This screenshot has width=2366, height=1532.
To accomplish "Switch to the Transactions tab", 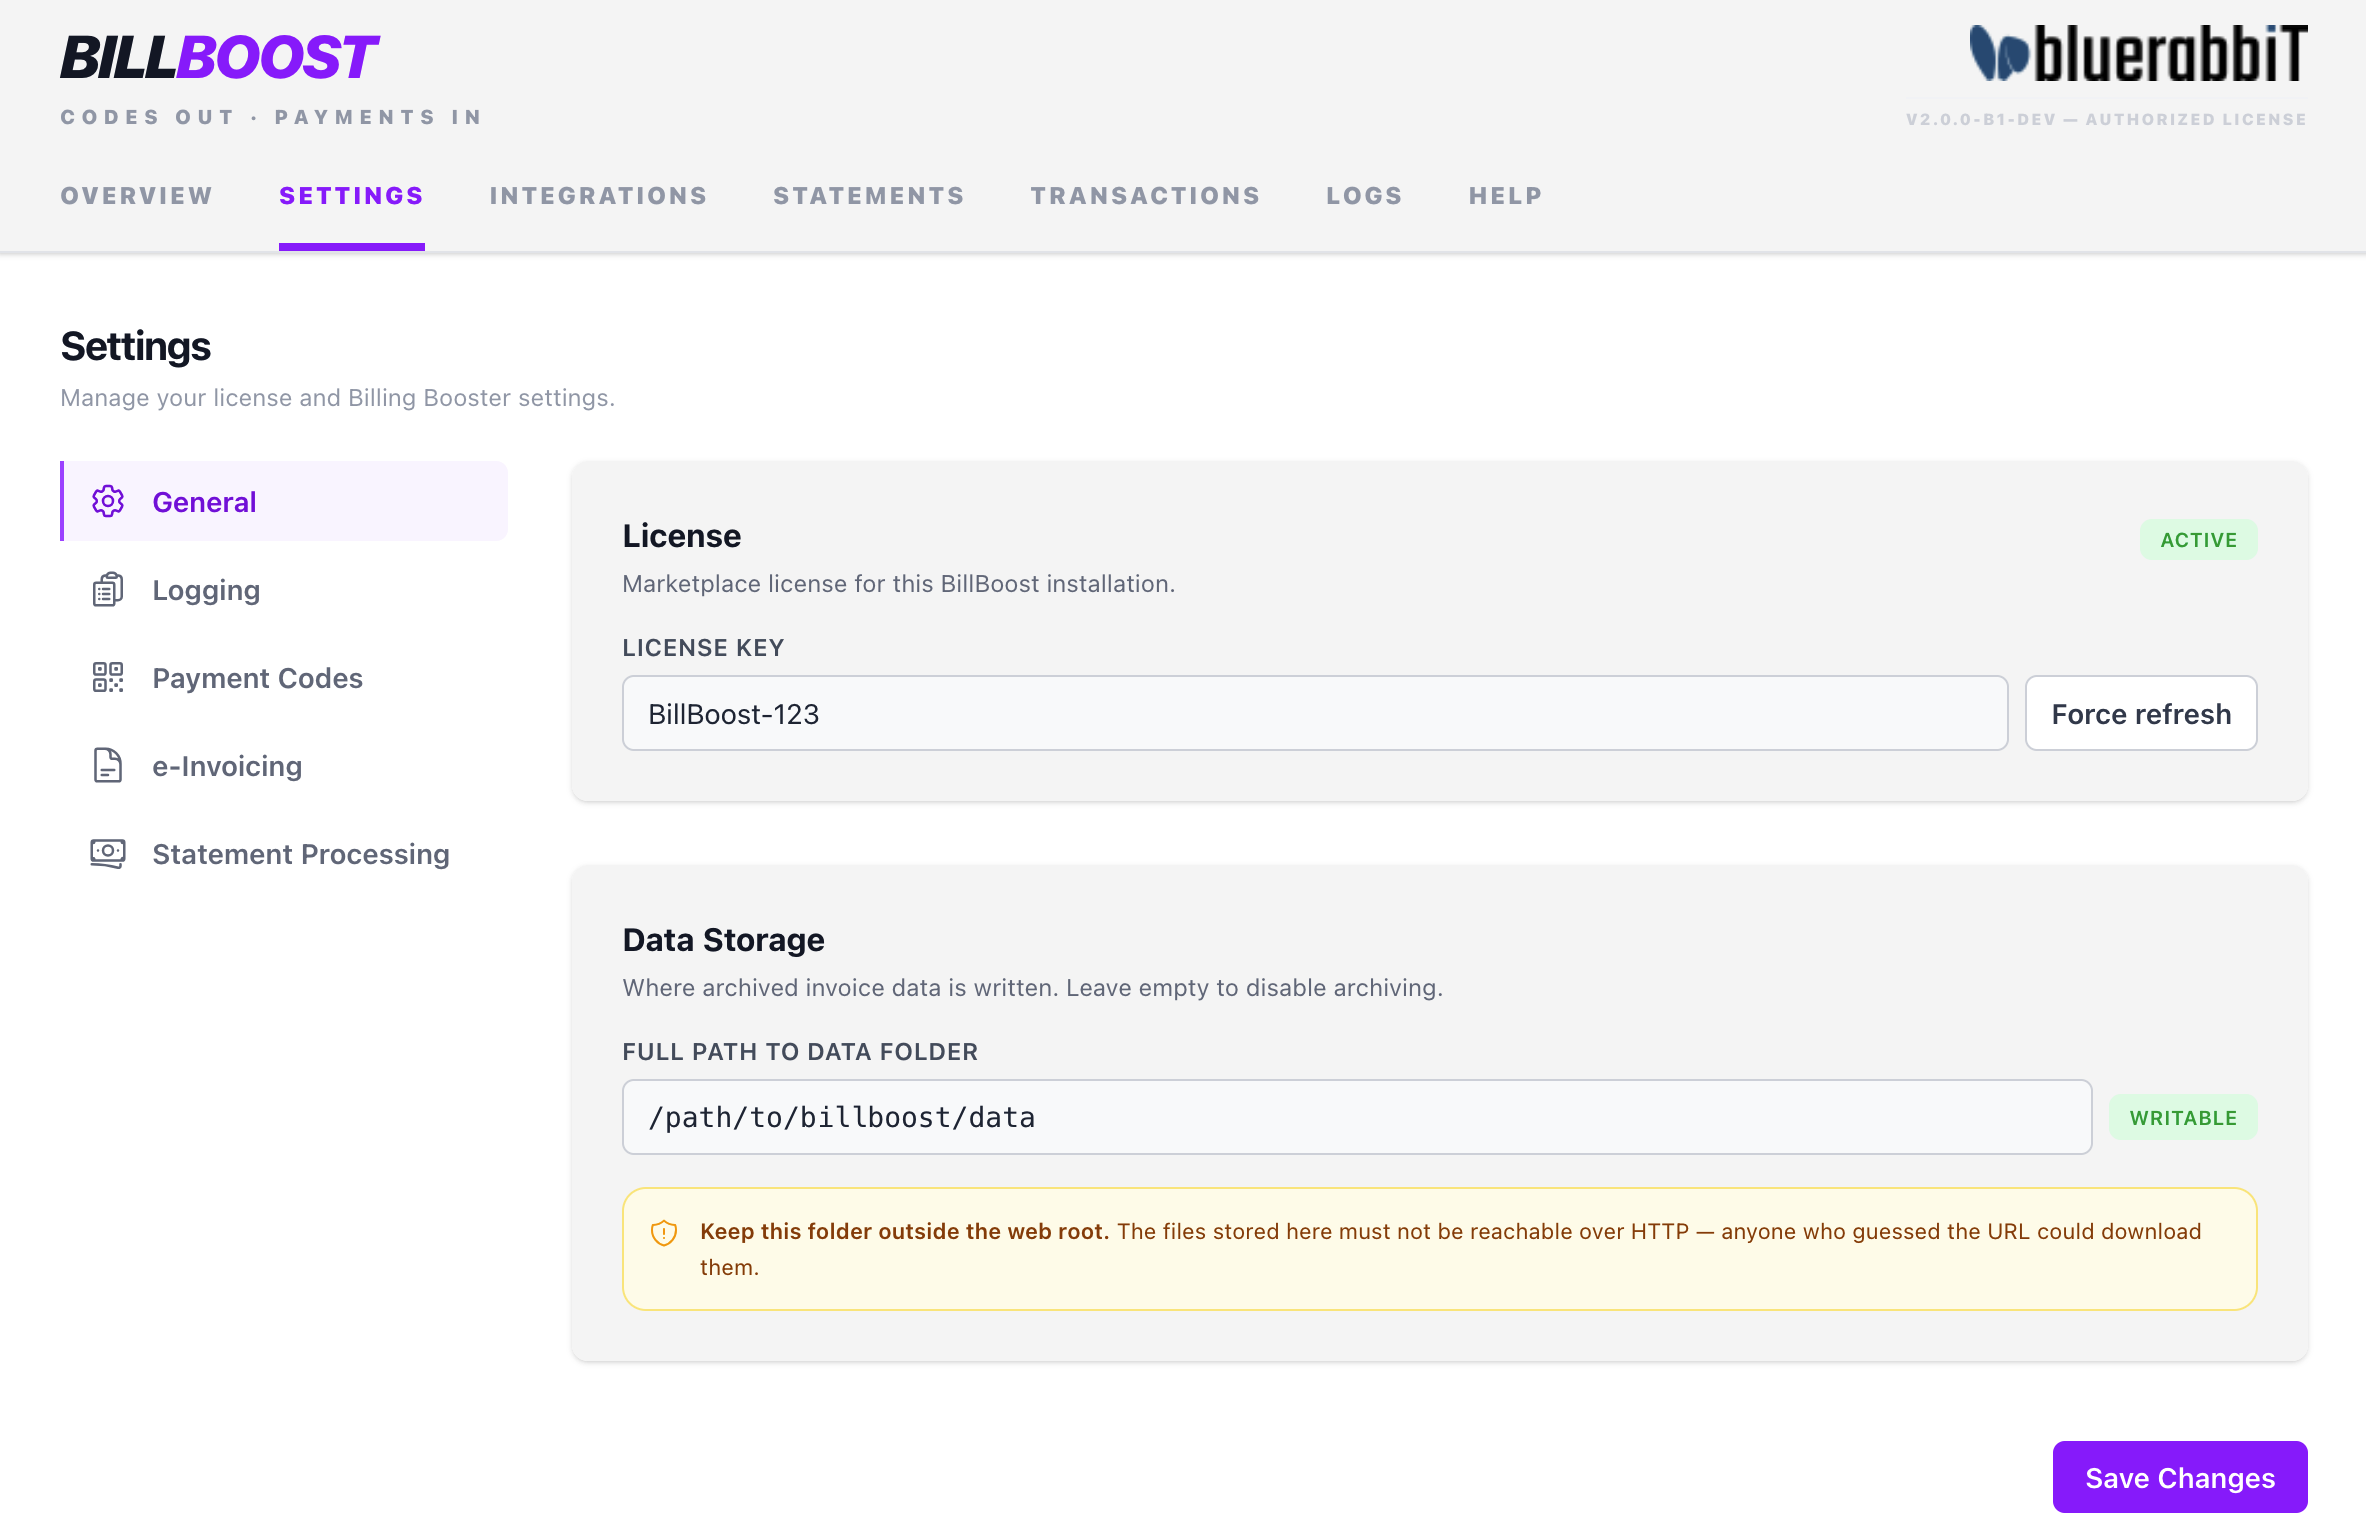I will coord(1146,196).
